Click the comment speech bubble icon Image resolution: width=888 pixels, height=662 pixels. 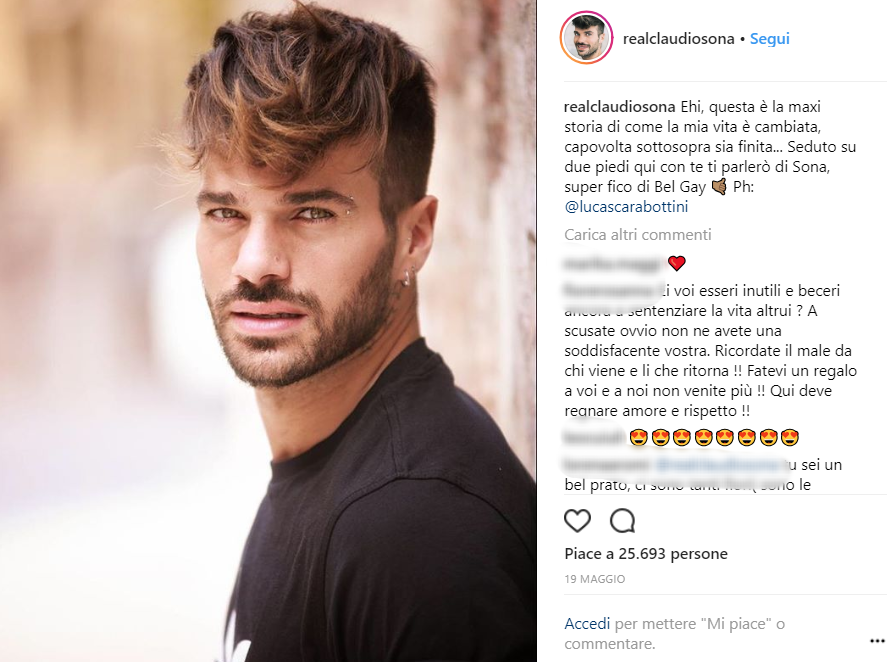pos(622,521)
